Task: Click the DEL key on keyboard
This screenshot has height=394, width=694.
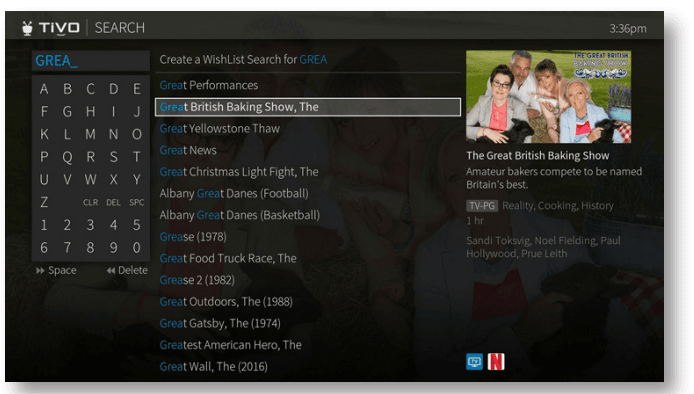Action: [x=114, y=202]
